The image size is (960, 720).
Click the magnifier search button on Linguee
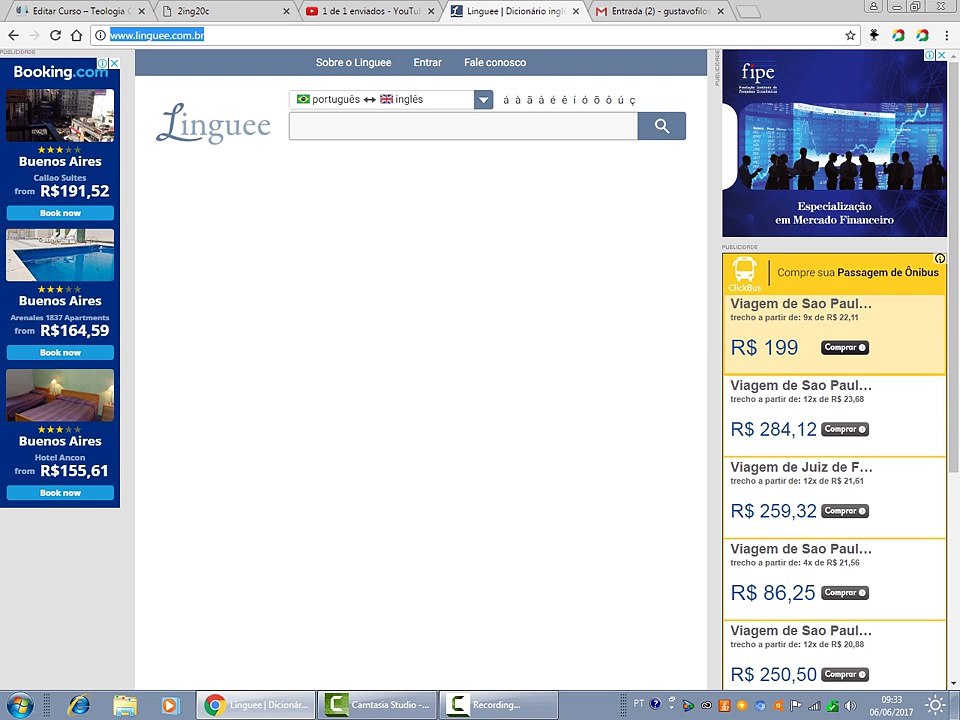coord(661,126)
